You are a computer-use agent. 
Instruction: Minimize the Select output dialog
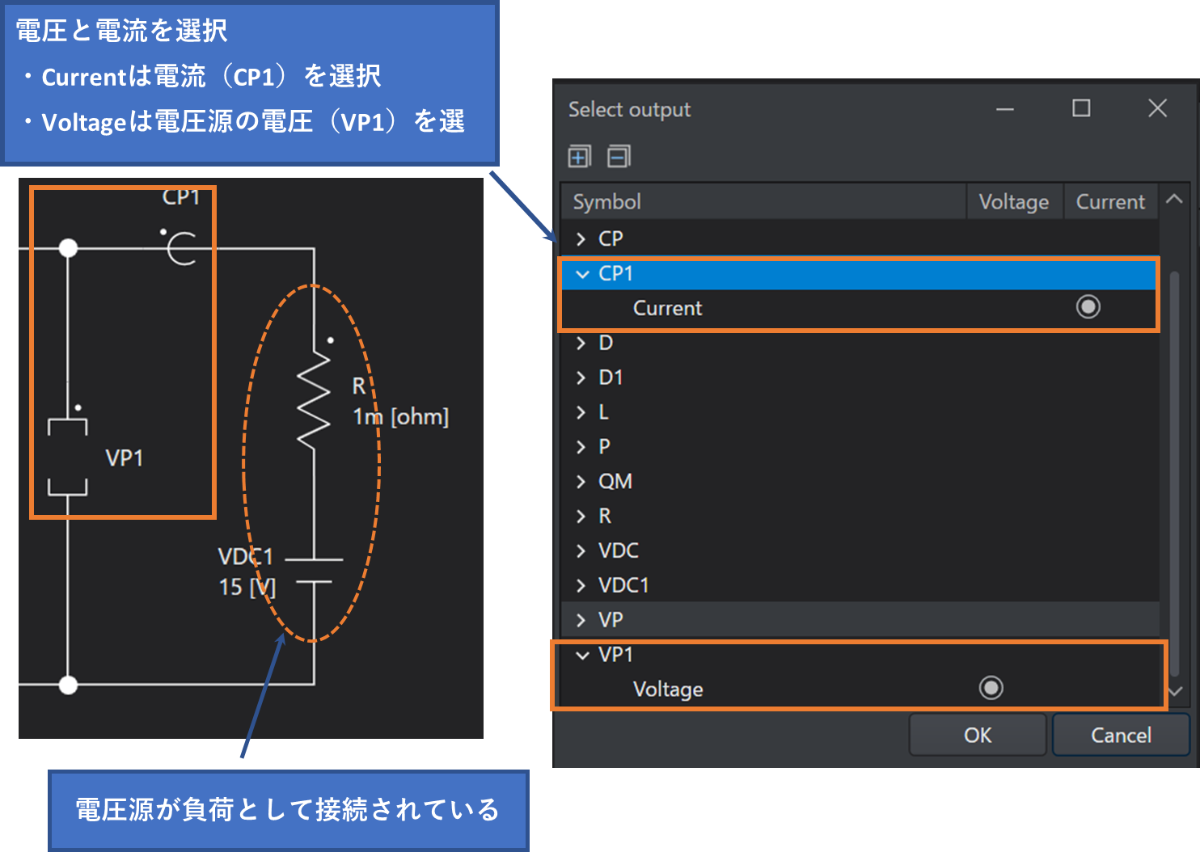[1005, 109]
